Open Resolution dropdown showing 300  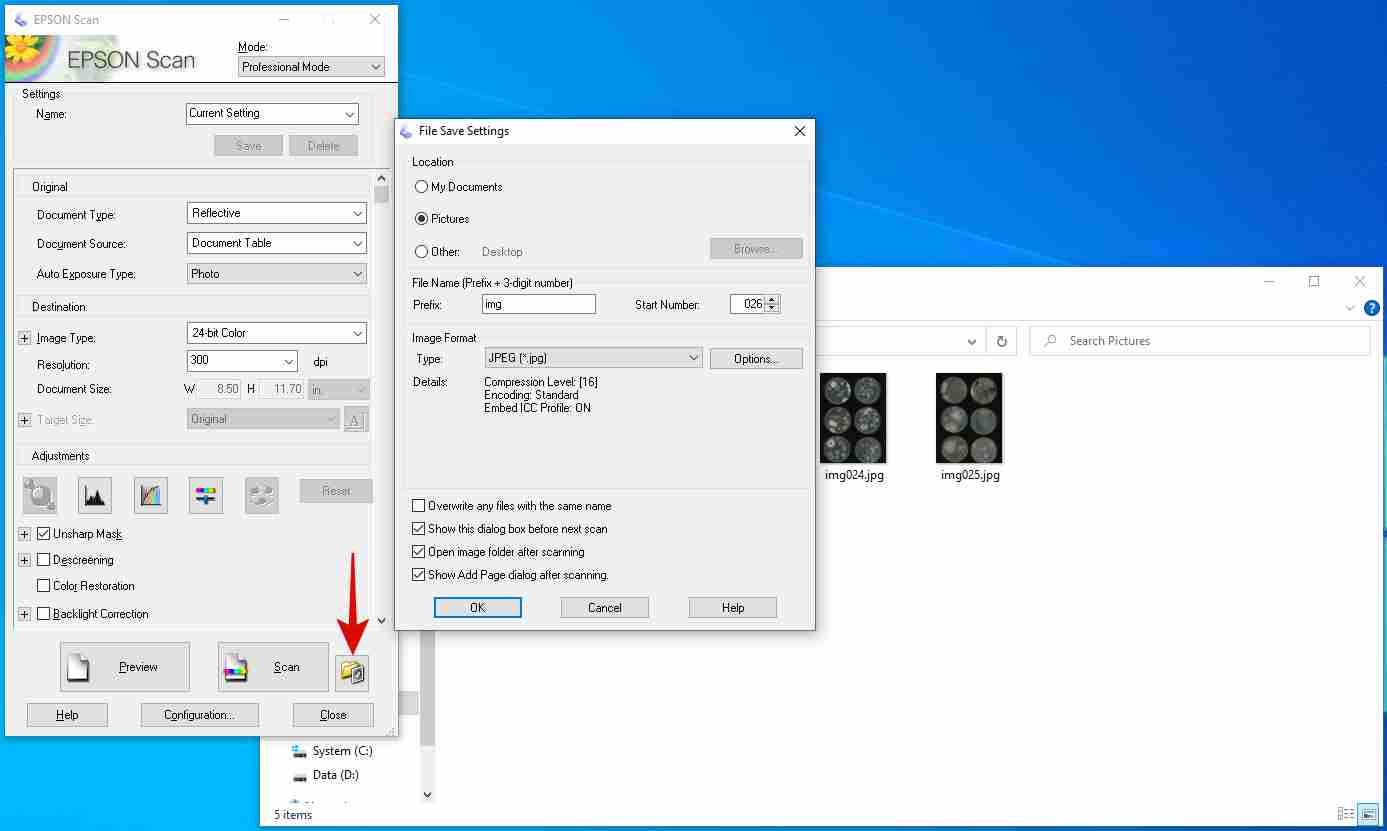click(x=243, y=361)
